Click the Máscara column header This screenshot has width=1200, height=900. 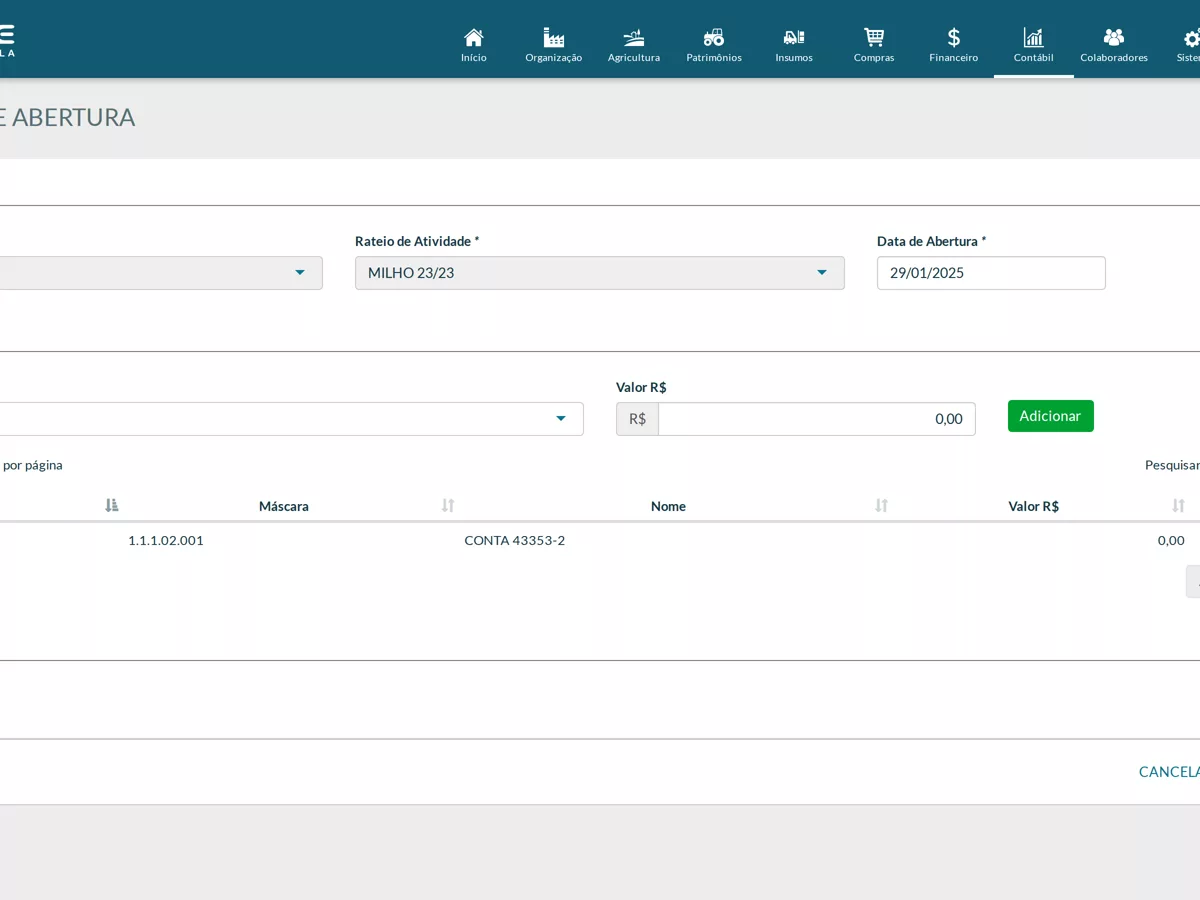click(284, 506)
